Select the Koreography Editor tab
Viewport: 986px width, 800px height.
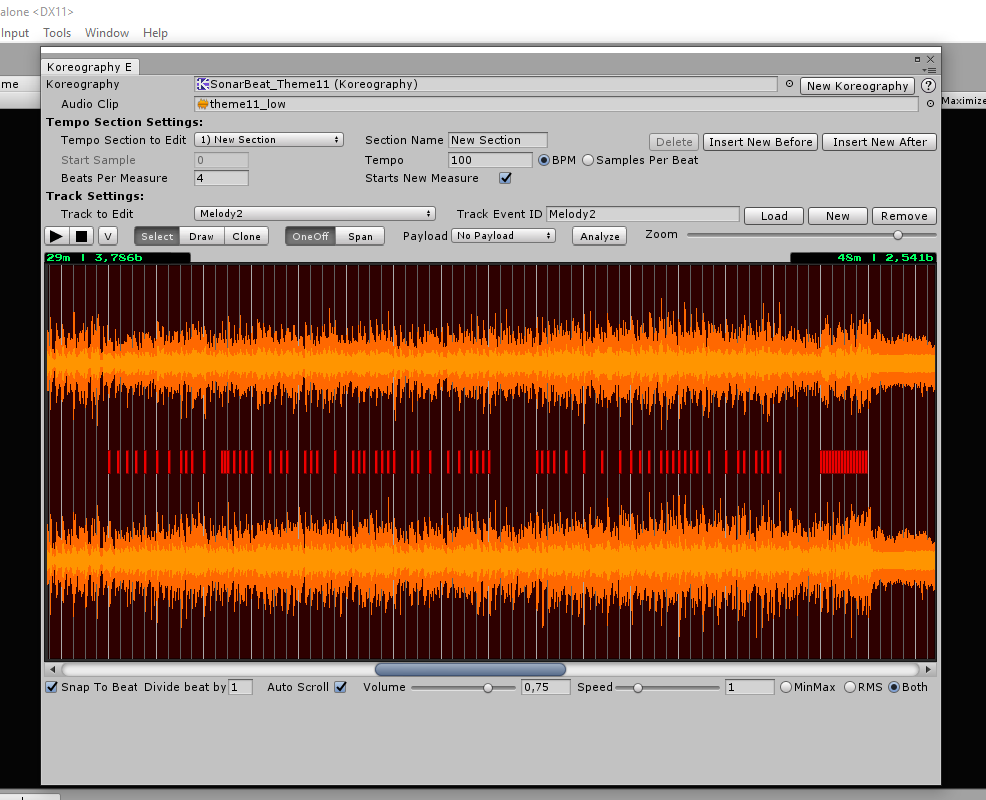(x=89, y=67)
